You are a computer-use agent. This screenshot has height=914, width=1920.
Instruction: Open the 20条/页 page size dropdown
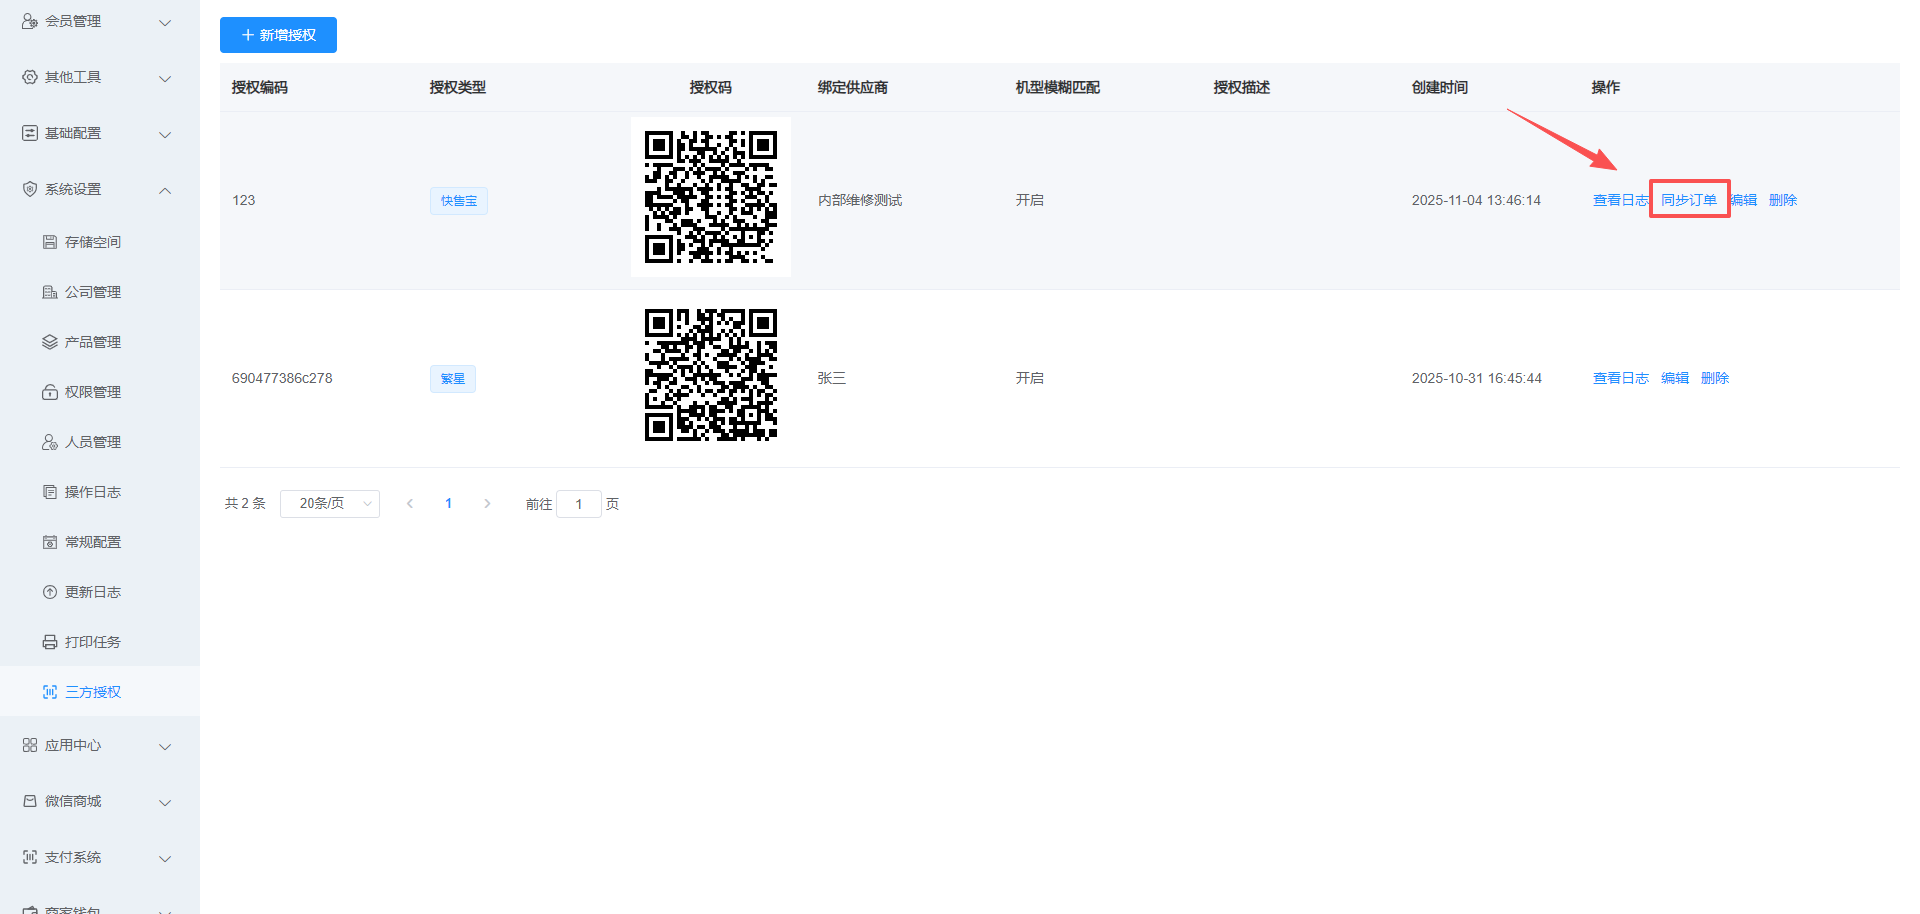pyautogui.click(x=330, y=504)
